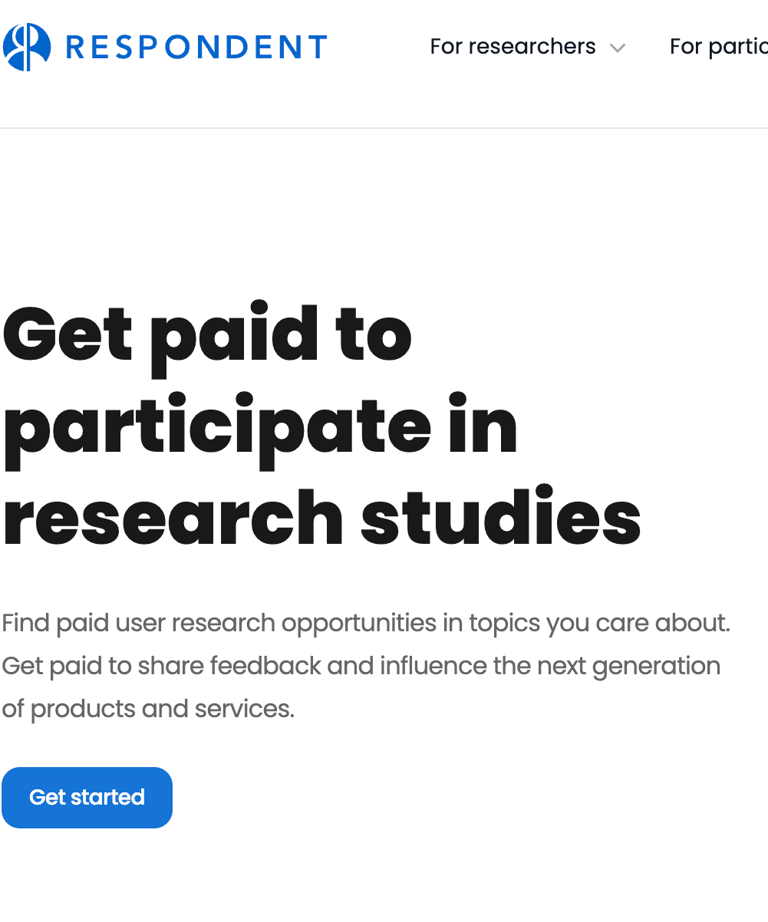
Task: Click the word "researchers" in the navigation bar
Action: coord(532,47)
